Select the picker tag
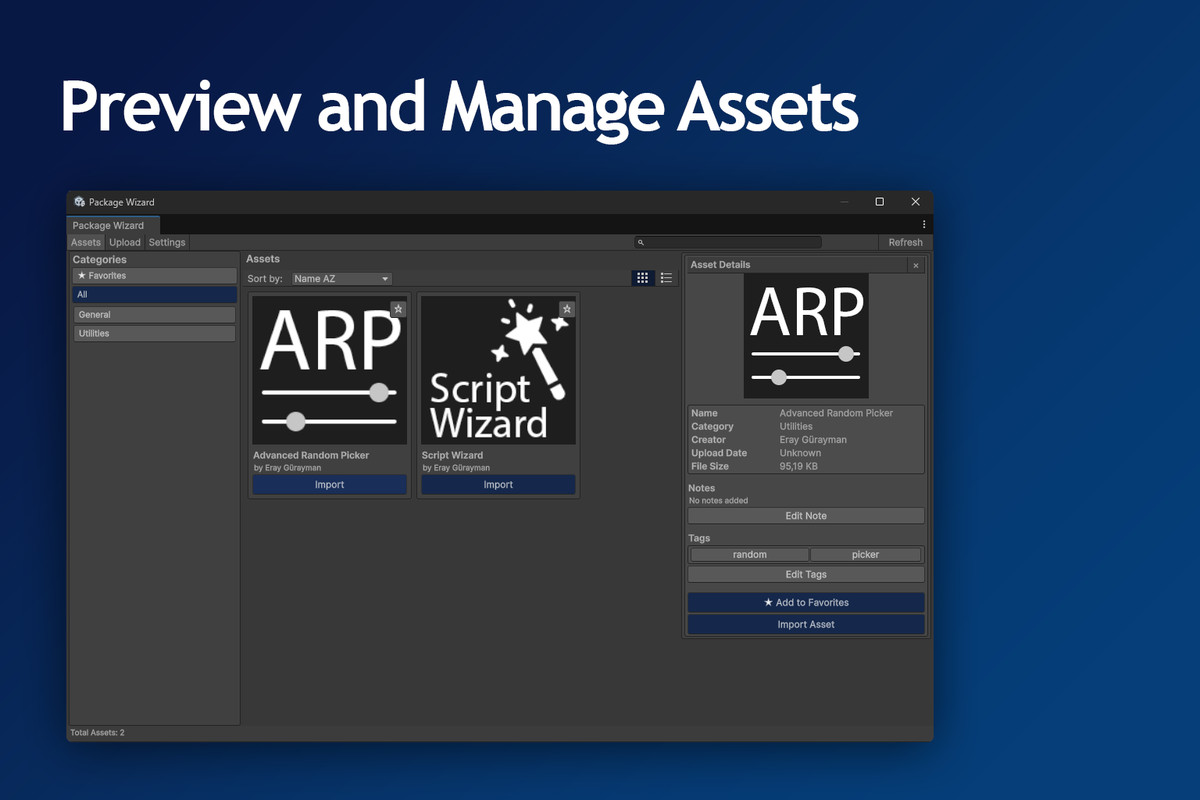Image resolution: width=1200 pixels, height=800 pixels. (x=866, y=555)
